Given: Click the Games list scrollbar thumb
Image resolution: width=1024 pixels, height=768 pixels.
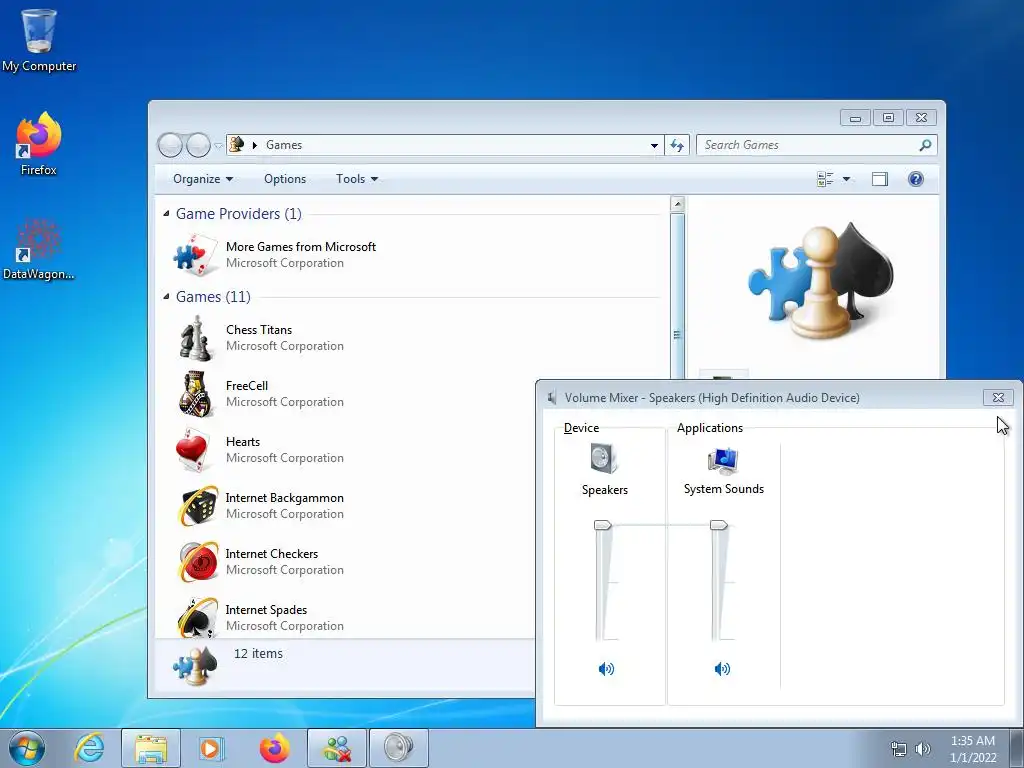Looking at the screenshot, I should point(677,295).
